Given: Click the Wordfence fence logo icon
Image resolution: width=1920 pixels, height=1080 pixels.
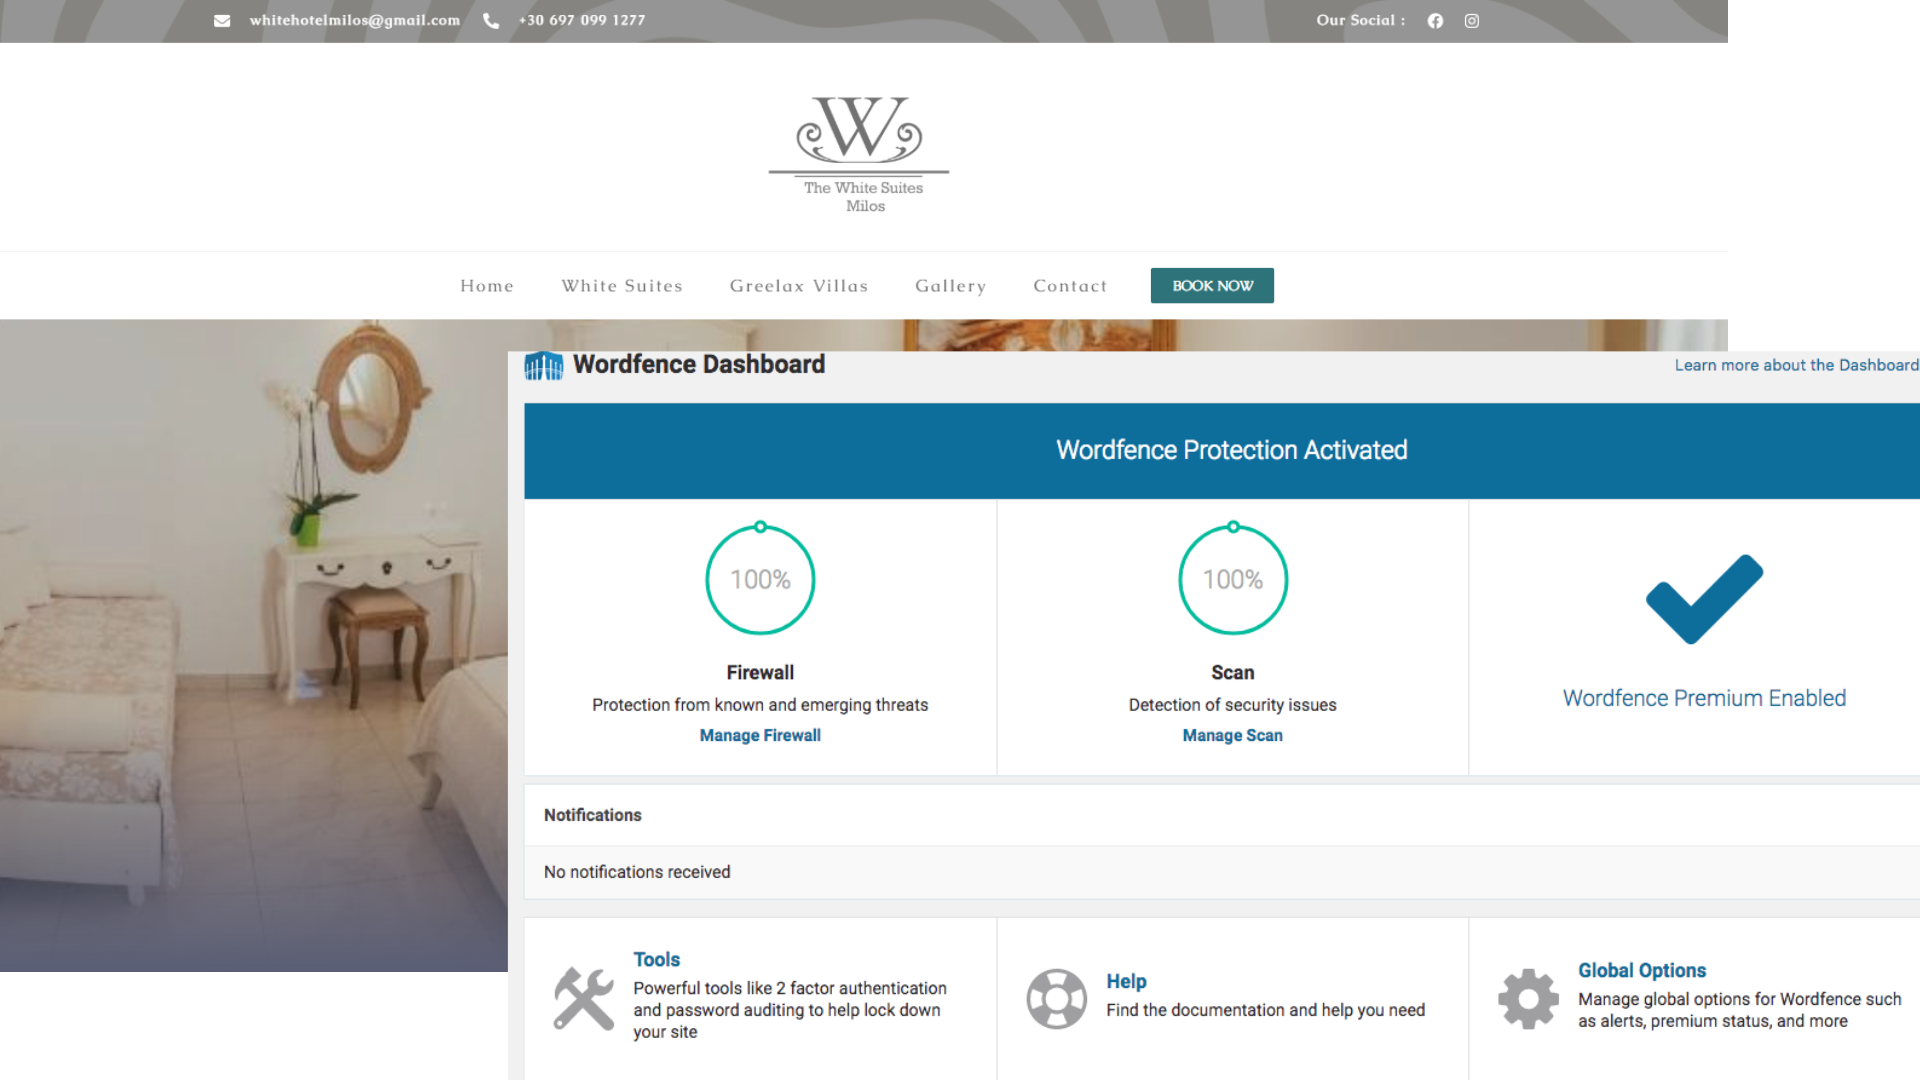Looking at the screenshot, I should 544,366.
